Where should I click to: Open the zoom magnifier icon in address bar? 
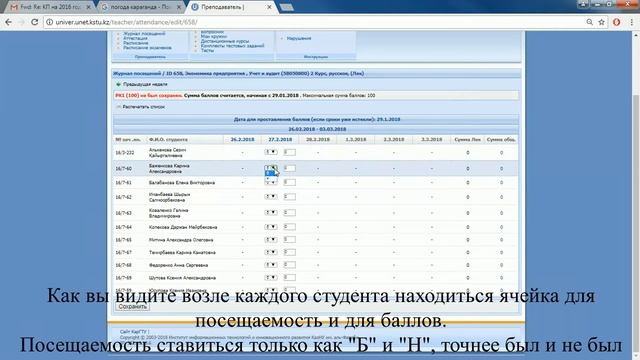pos(589,22)
